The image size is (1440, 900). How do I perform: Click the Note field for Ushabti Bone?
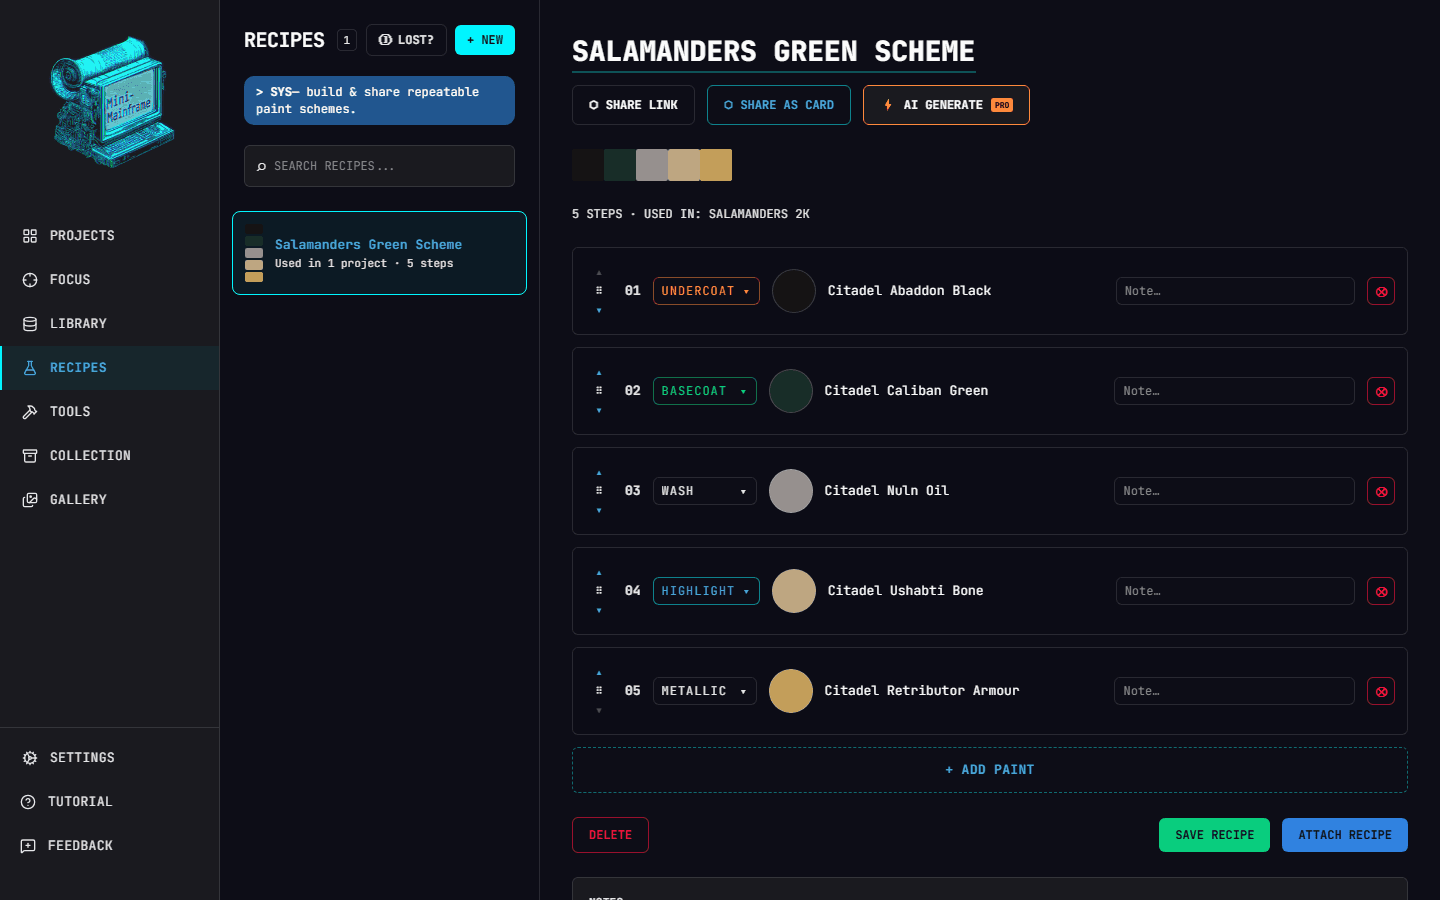point(1235,591)
